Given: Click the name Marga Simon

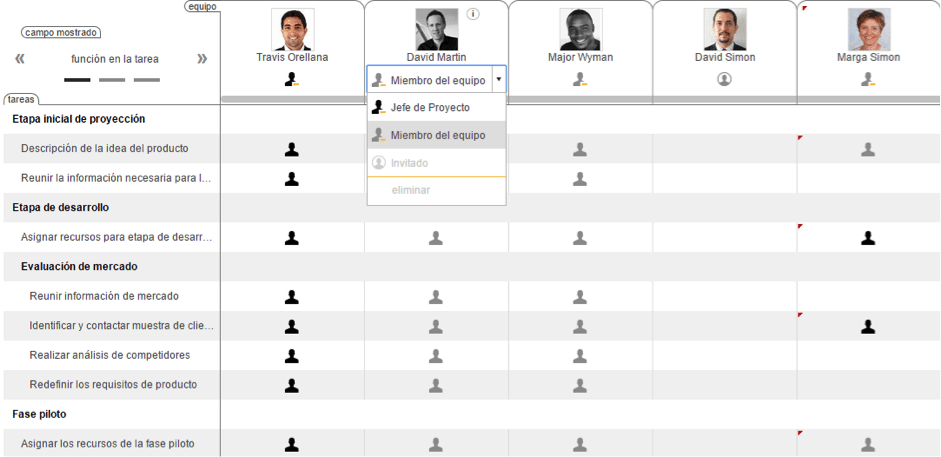Looking at the screenshot, I should (868, 58).
